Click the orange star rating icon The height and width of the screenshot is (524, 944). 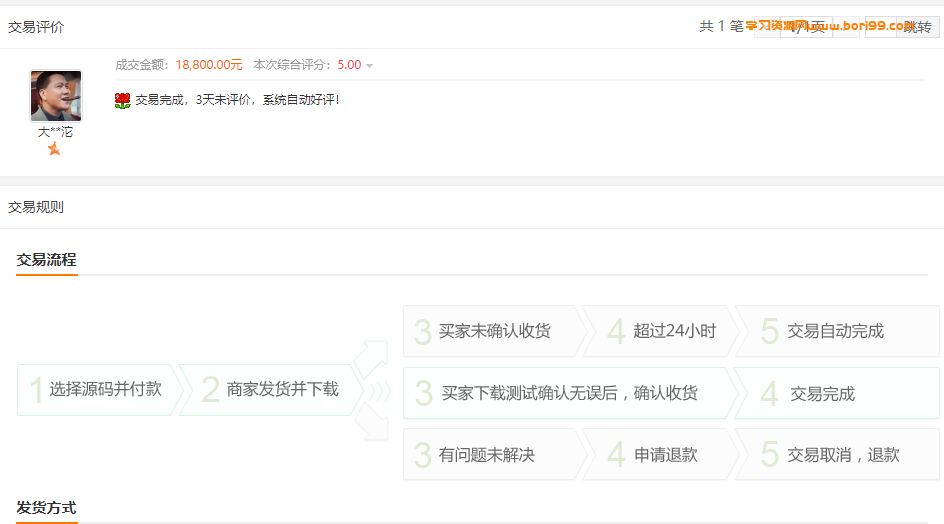54,149
